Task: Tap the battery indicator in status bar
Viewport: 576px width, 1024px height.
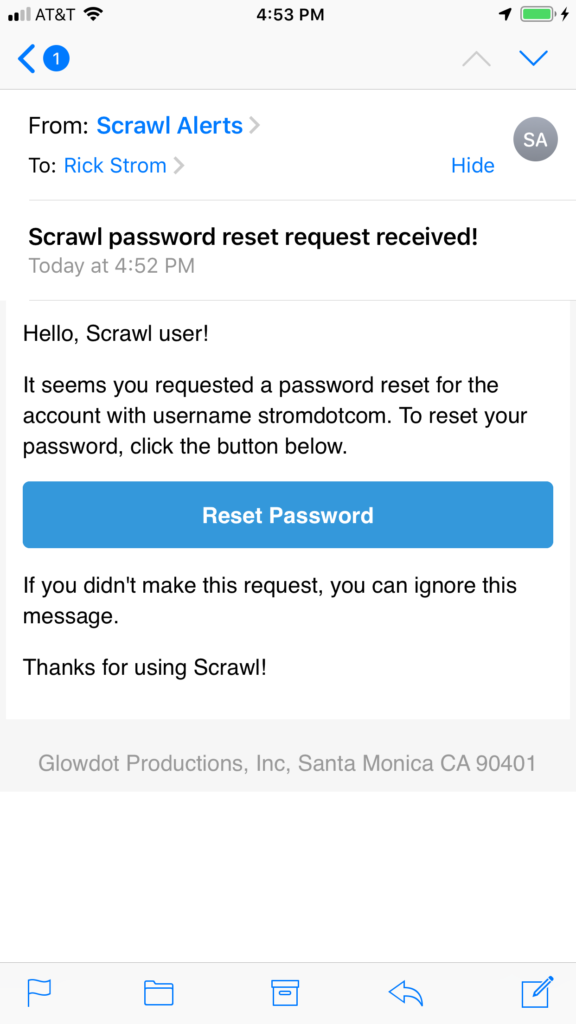Action: [x=539, y=15]
